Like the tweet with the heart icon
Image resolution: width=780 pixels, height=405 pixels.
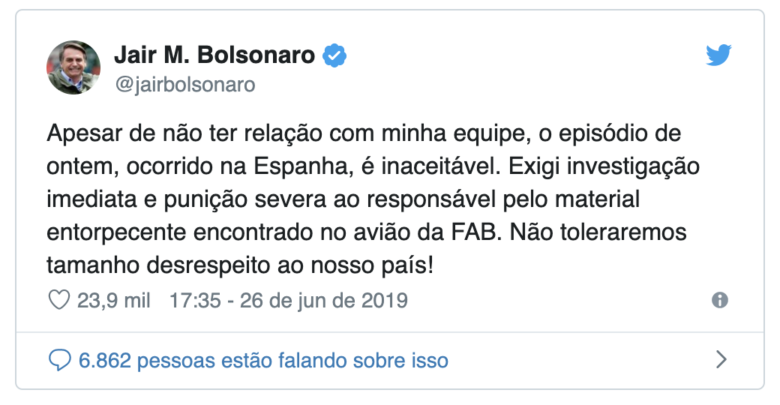[x=59, y=300]
